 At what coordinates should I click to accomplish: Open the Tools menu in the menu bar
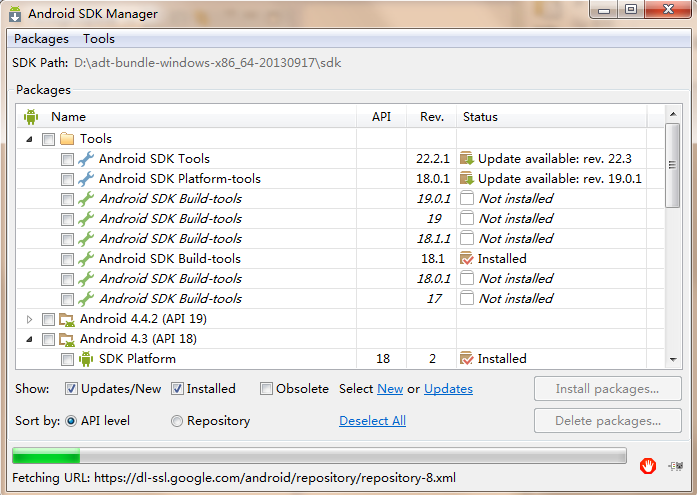tap(99, 39)
